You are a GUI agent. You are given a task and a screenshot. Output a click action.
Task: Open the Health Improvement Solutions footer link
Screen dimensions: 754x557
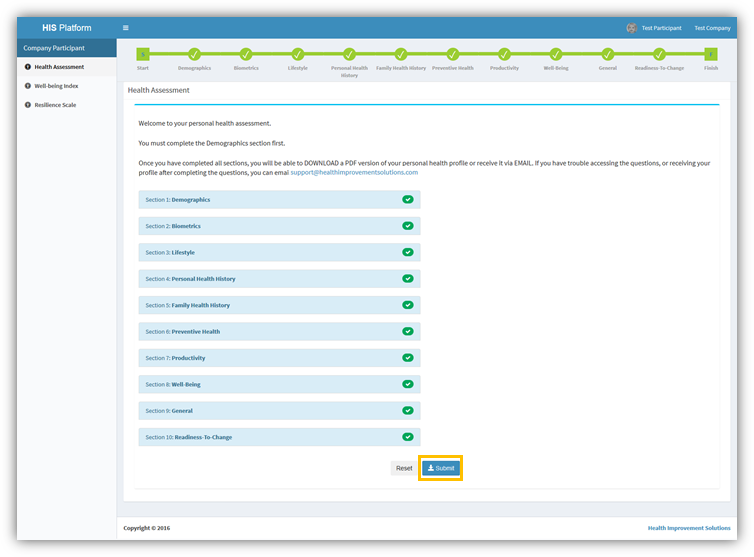coord(689,528)
